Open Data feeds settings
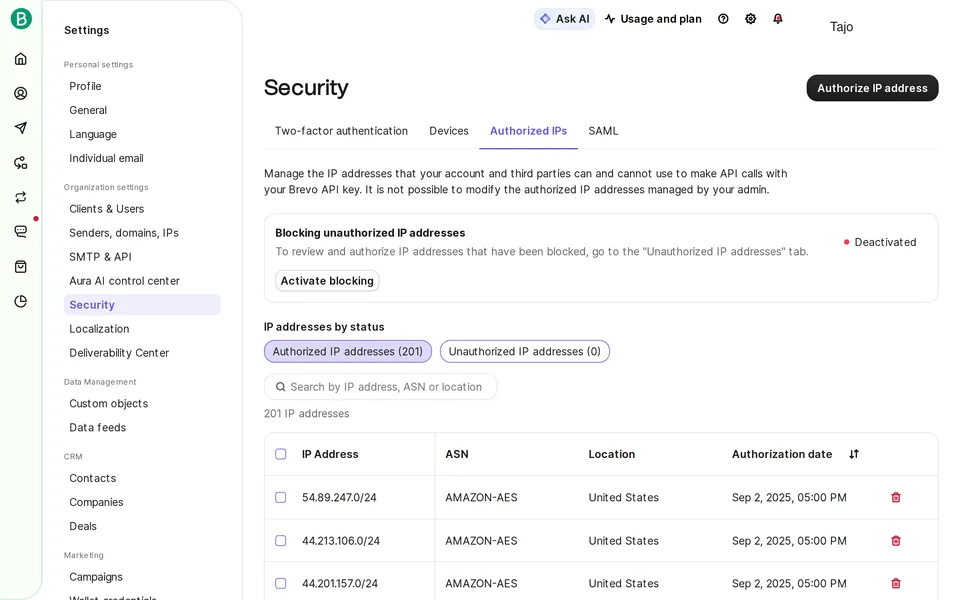 97,427
